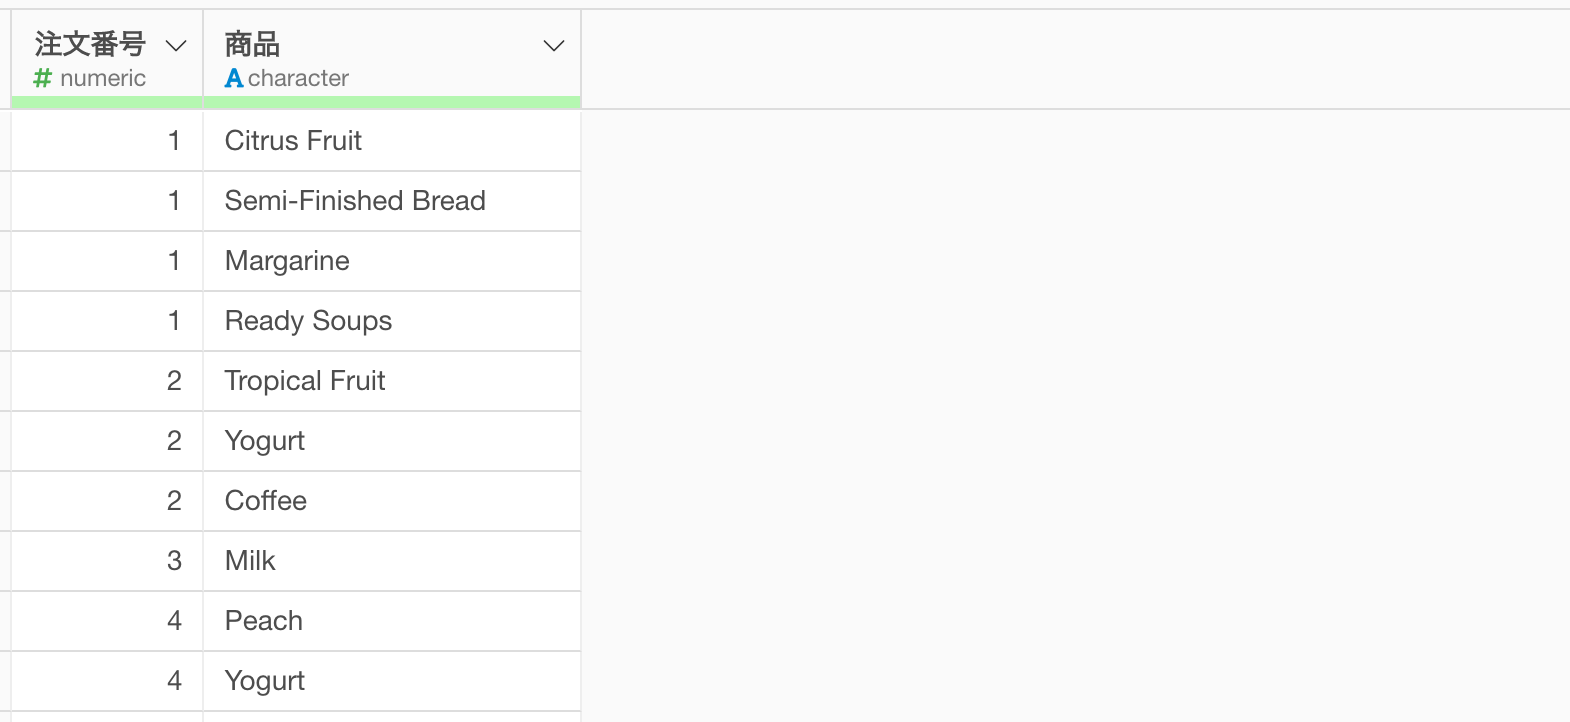
Task: Click the order number 3 cell
Action: [x=107, y=561]
